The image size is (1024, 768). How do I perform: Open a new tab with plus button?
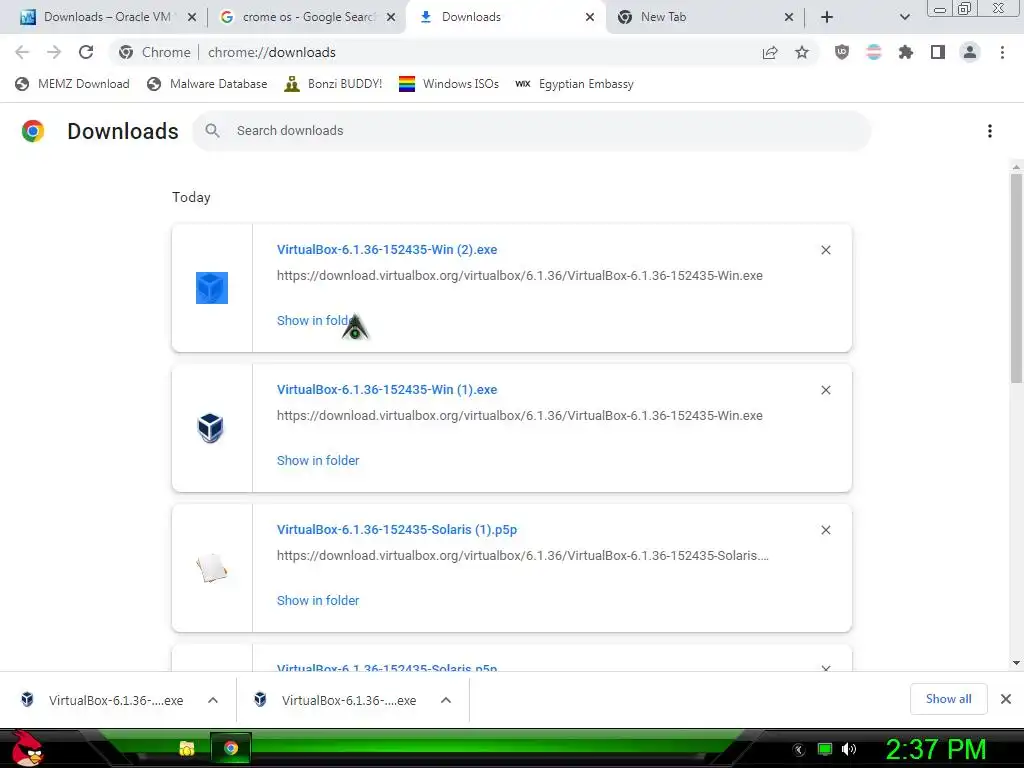click(x=827, y=17)
